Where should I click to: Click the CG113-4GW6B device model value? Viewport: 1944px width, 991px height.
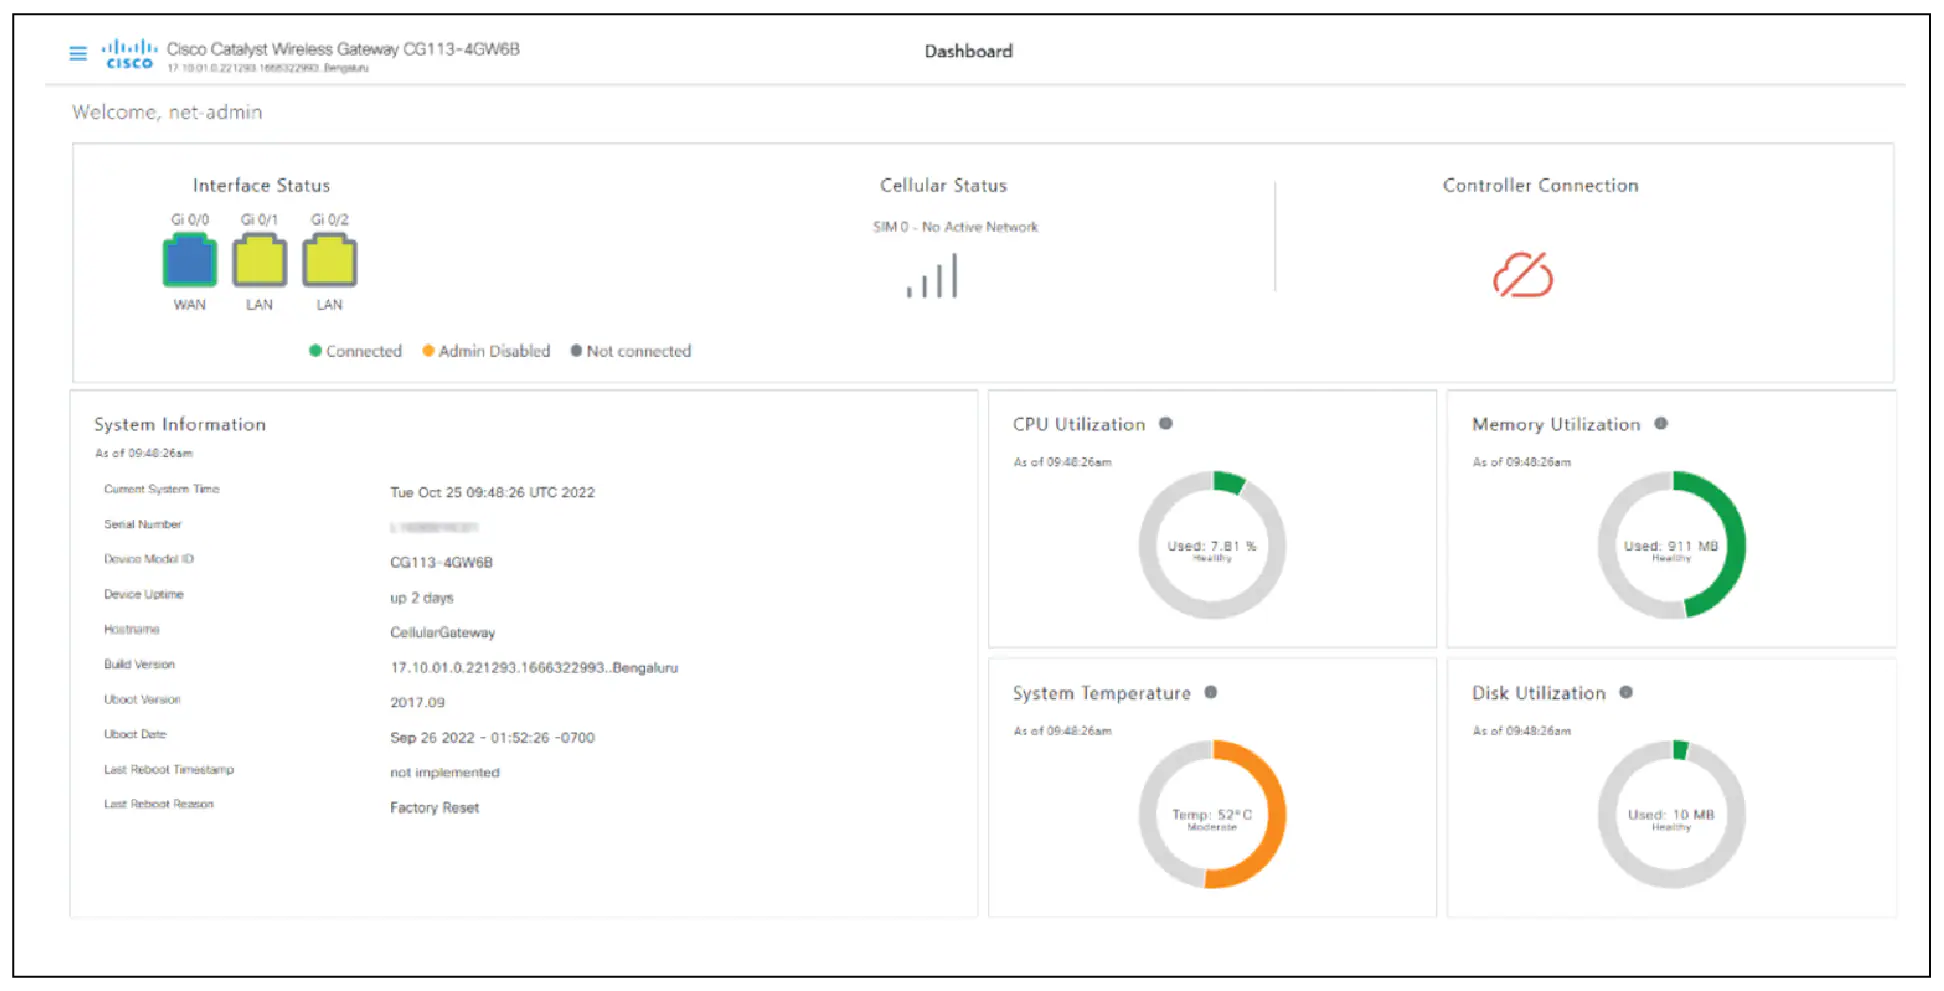(x=441, y=562)
